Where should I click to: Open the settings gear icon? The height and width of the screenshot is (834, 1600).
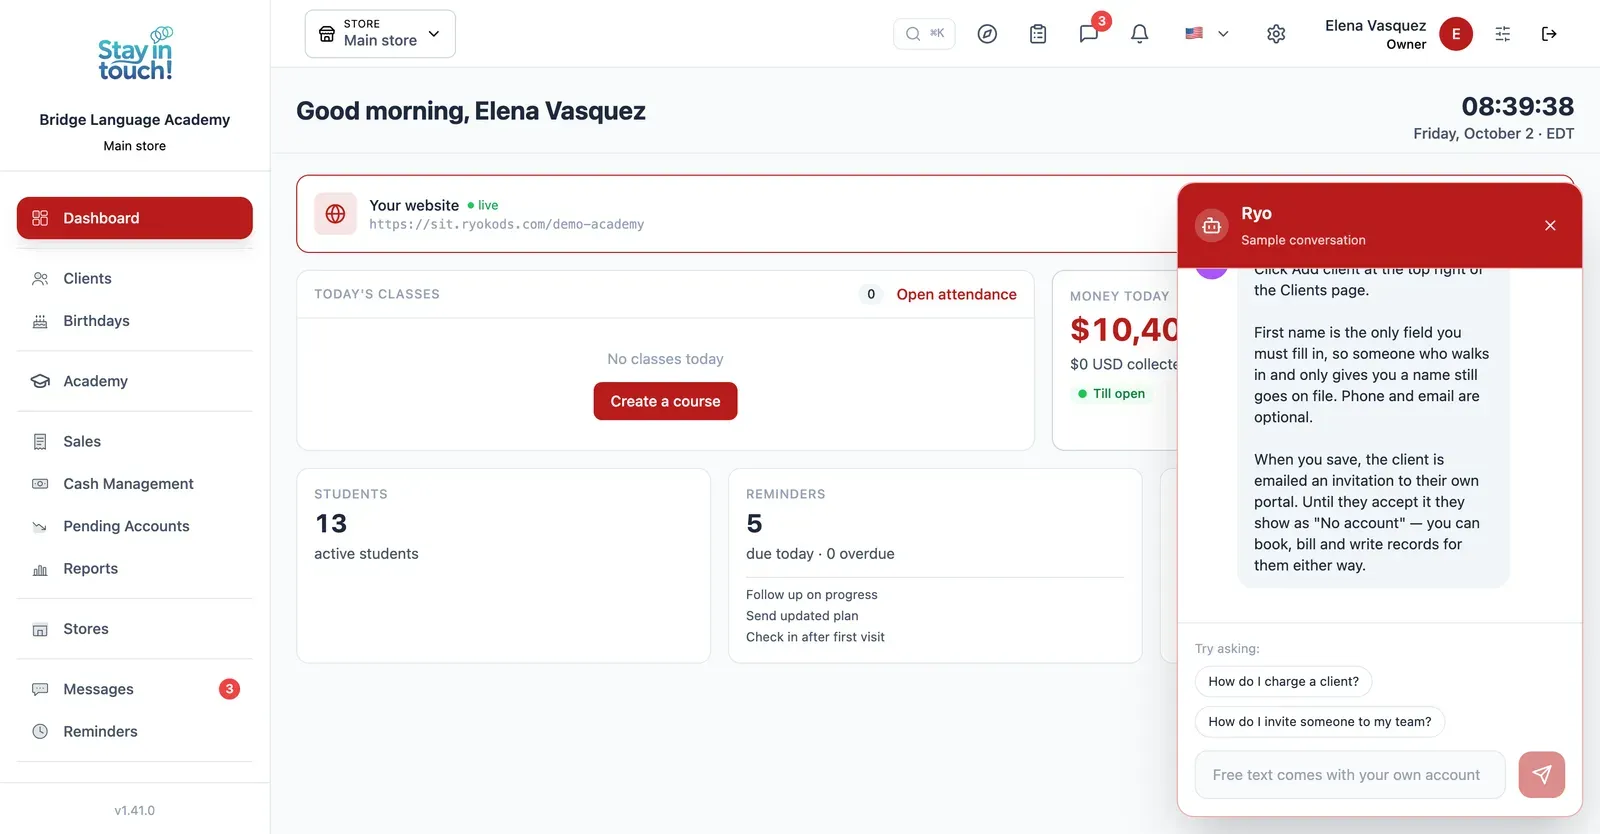tap(1276, 34)
